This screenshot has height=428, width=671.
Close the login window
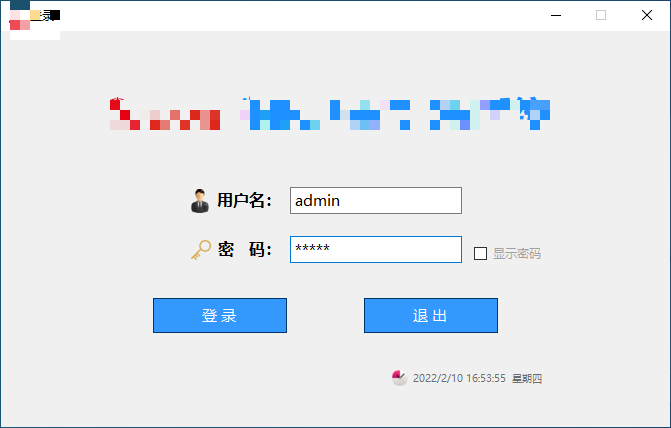point(647,15)
